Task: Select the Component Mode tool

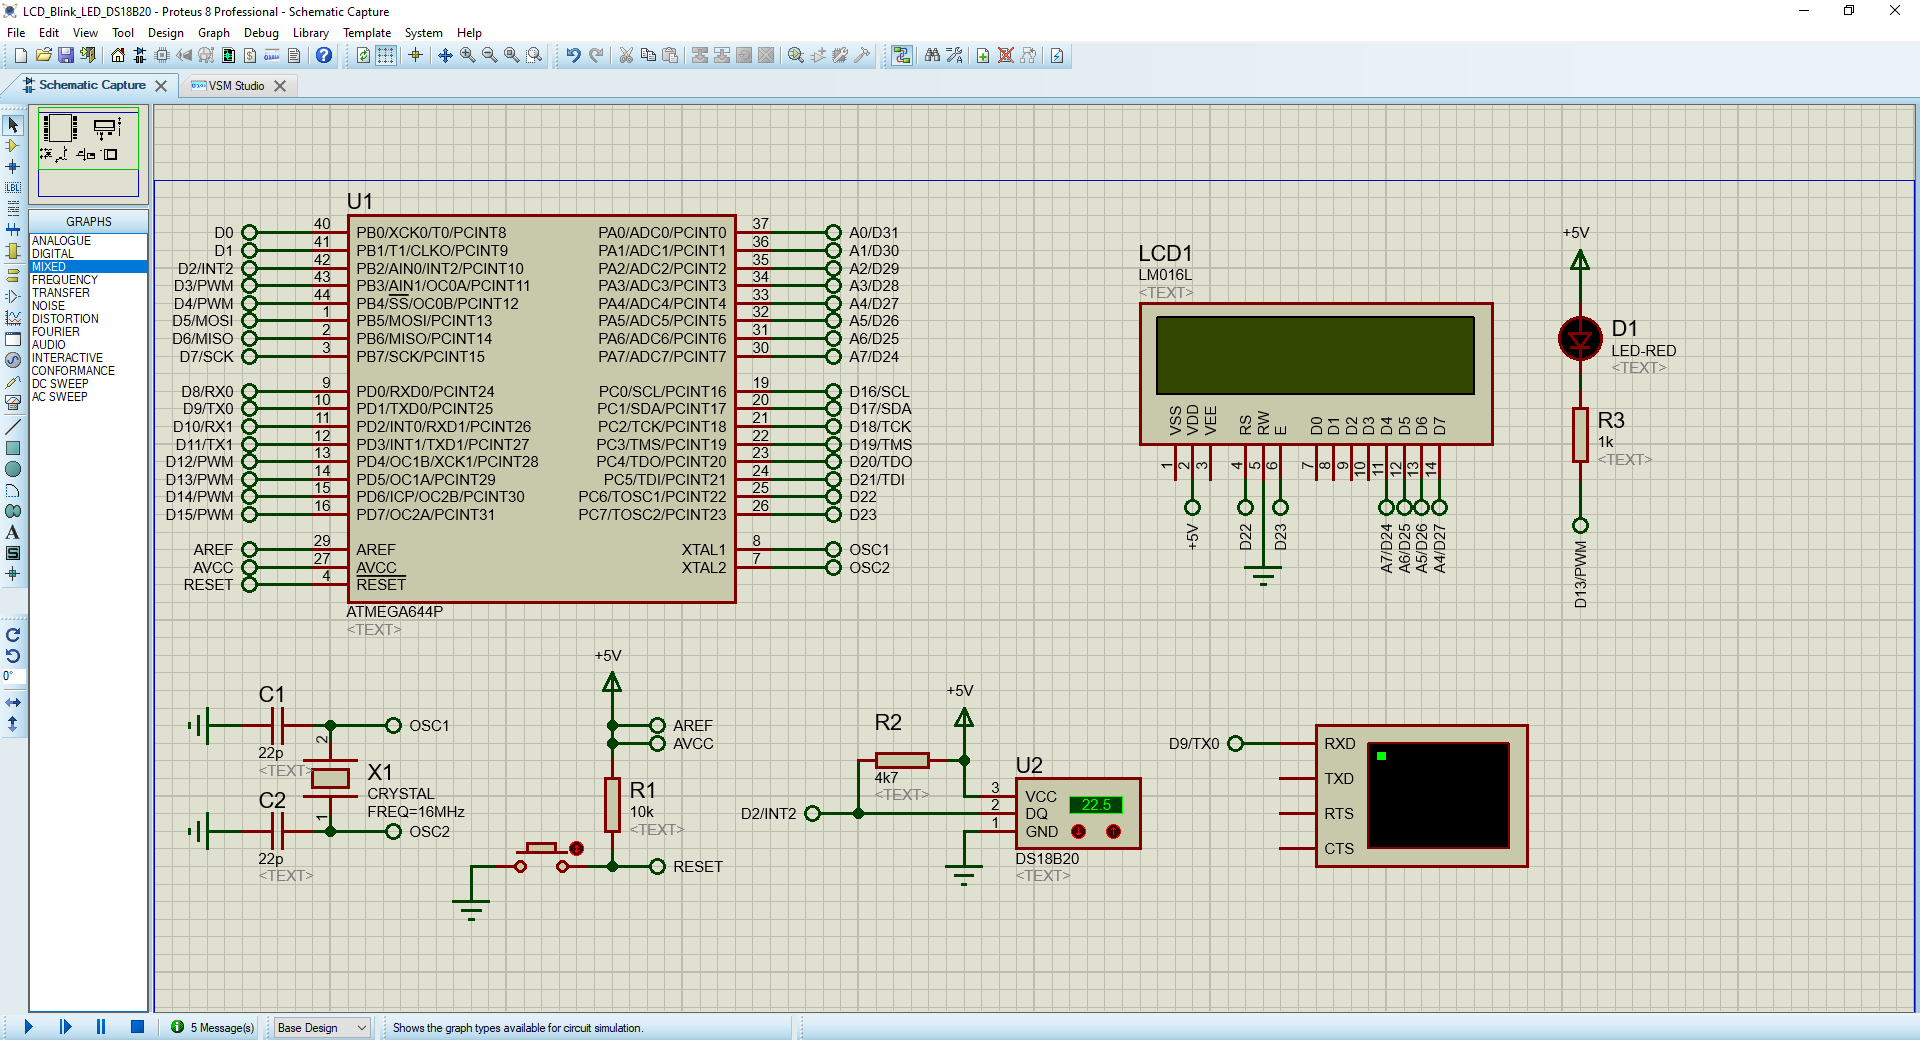Action: click(13, 146)
